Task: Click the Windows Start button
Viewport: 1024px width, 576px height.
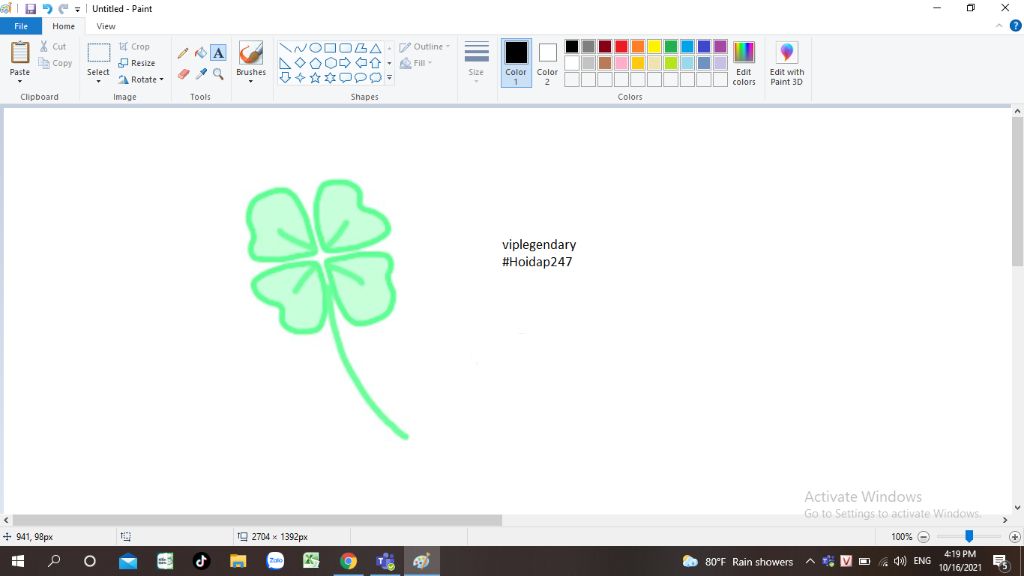Action: 18,561
